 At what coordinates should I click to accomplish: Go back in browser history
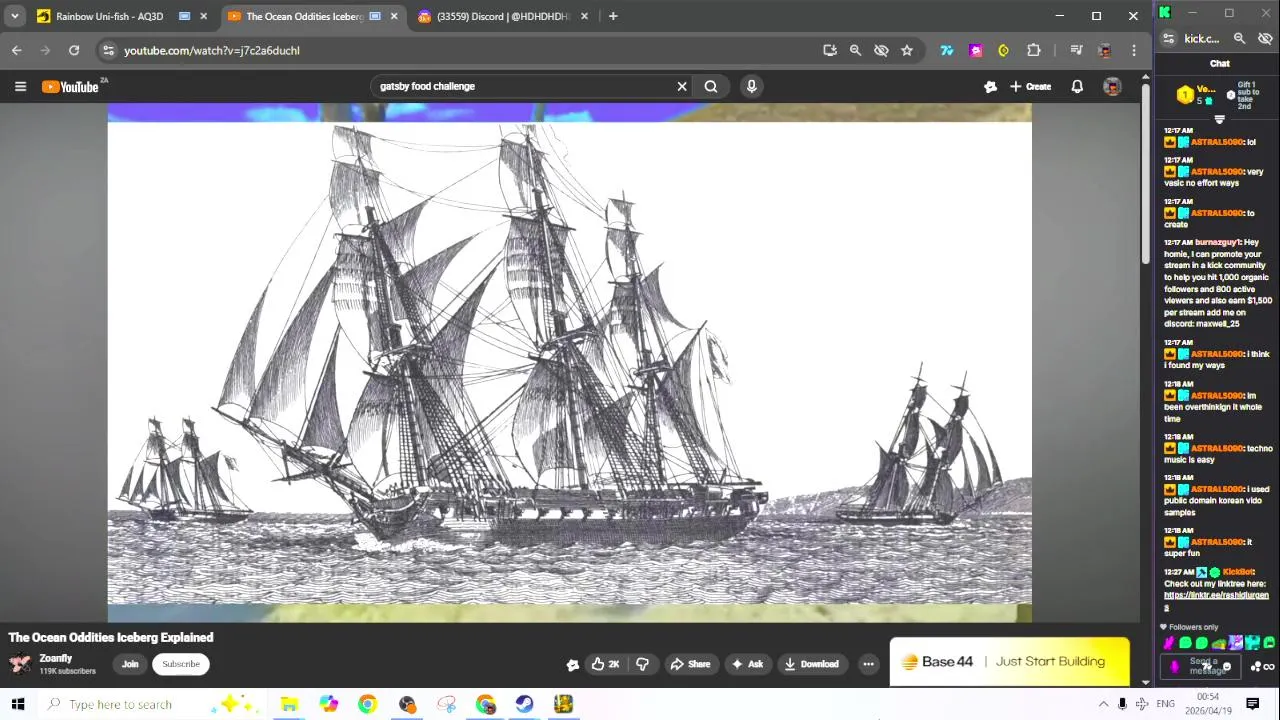point(17,50)
